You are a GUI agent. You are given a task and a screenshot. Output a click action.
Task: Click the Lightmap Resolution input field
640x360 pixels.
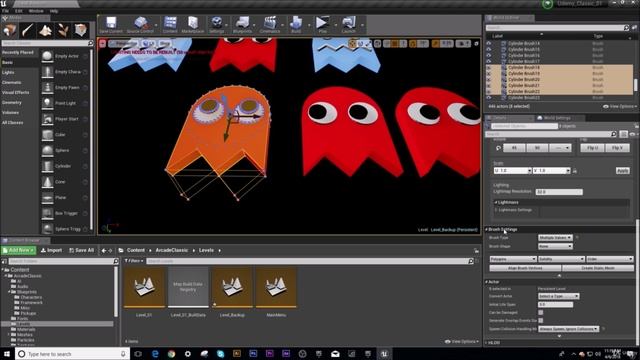point(559,192)
